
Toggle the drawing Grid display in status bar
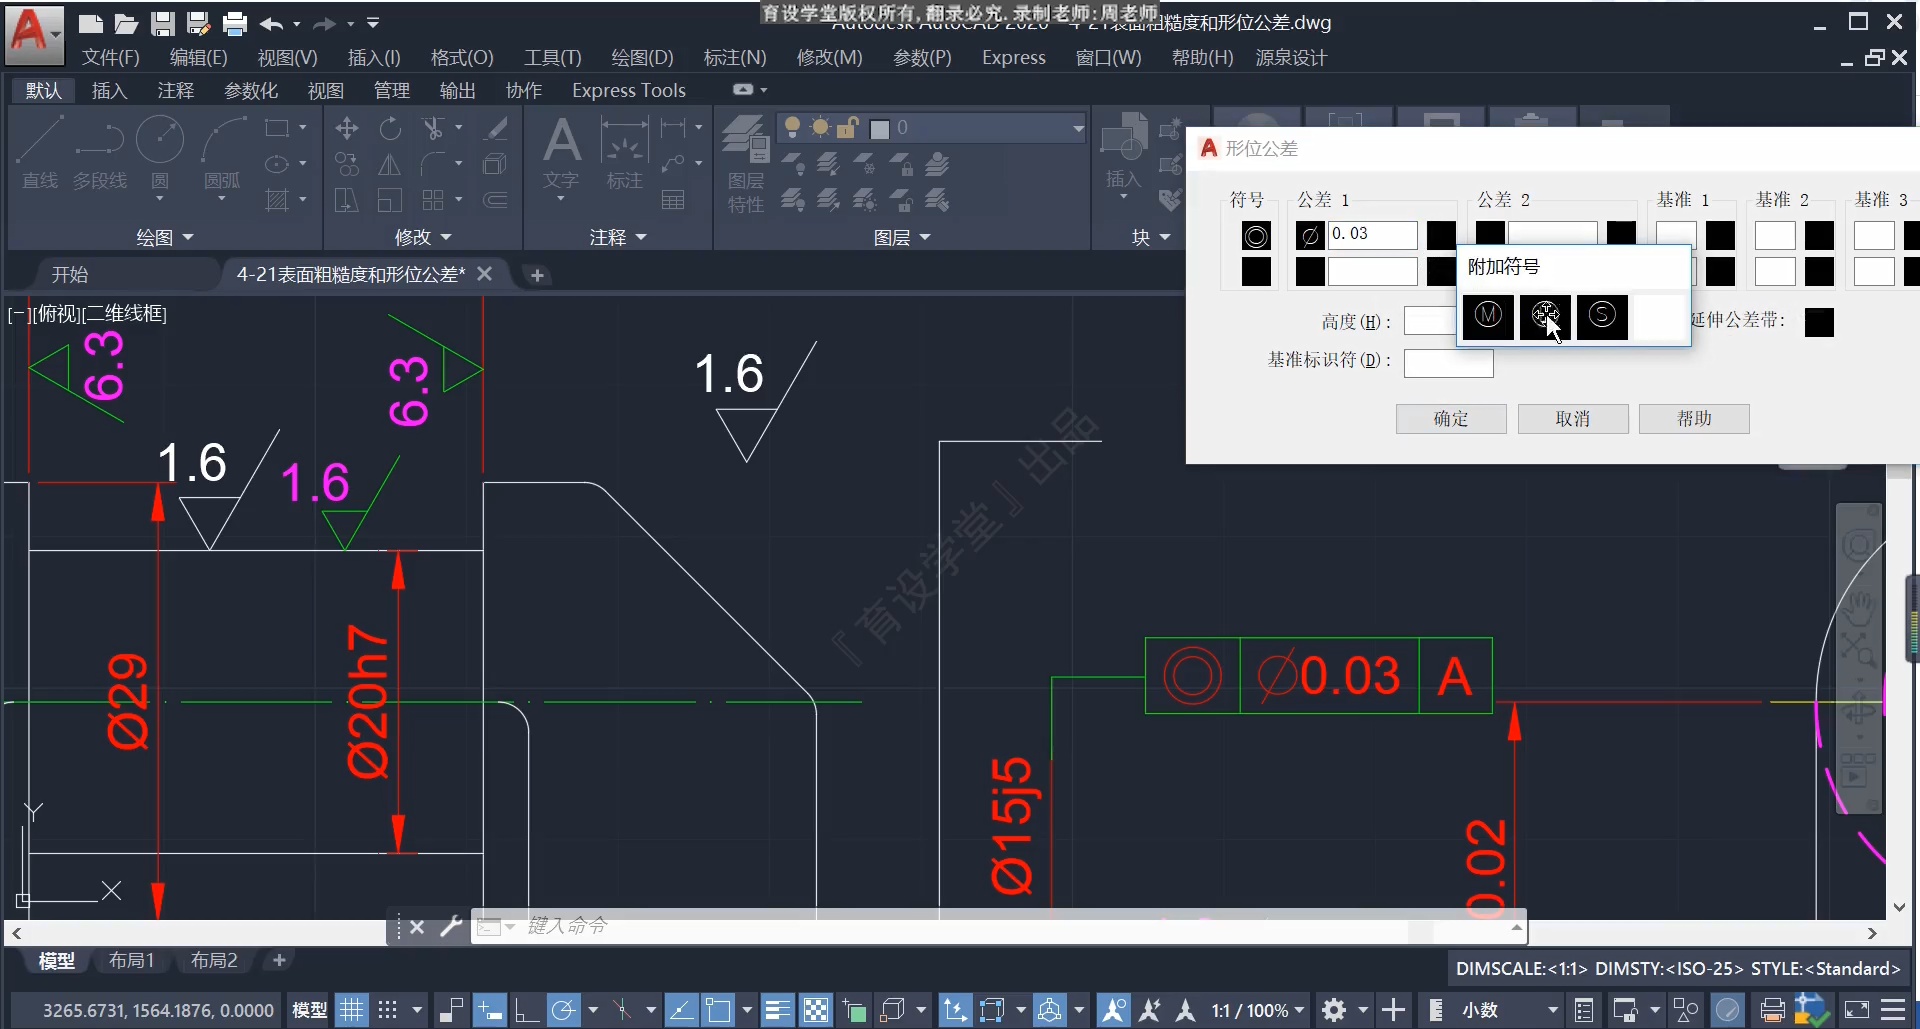point(351,1010)
